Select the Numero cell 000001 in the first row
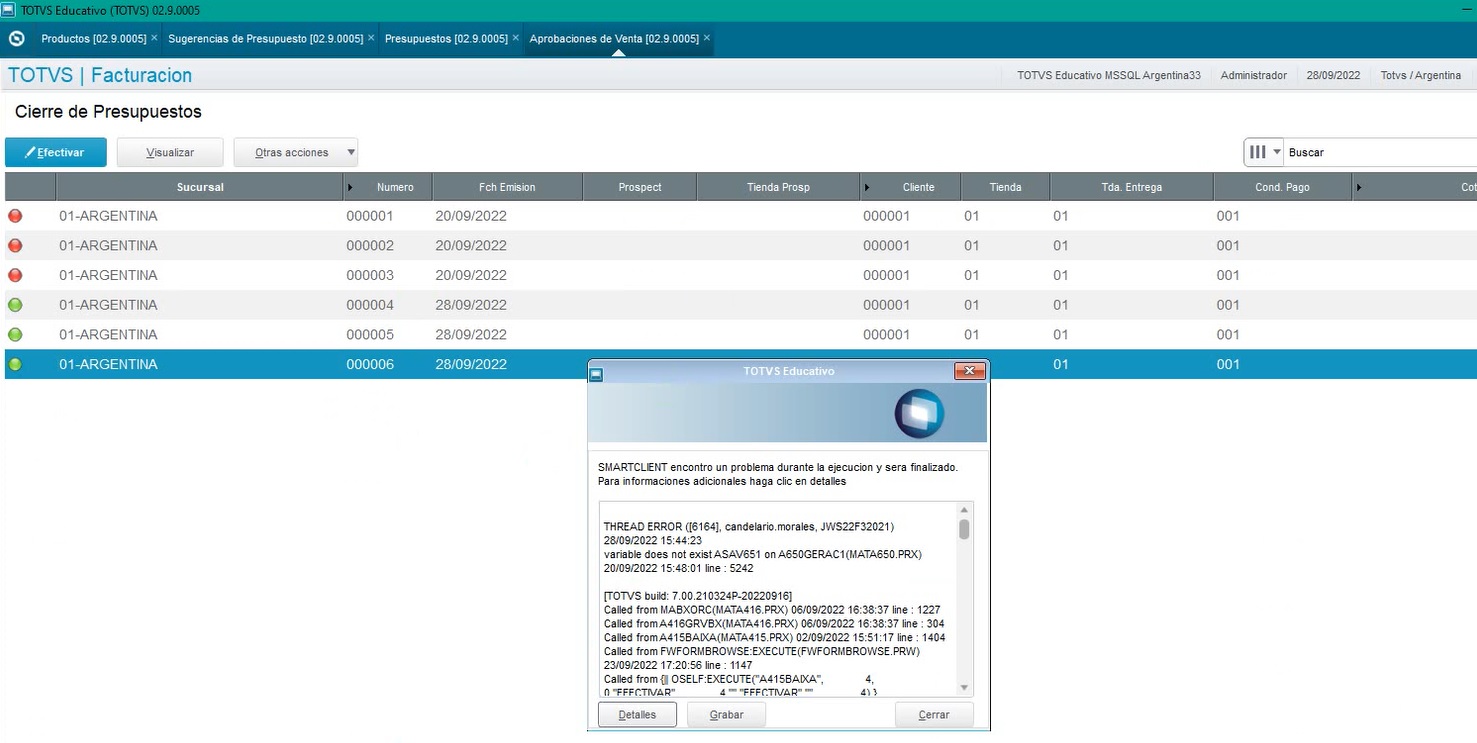 [x=370, y=216]
